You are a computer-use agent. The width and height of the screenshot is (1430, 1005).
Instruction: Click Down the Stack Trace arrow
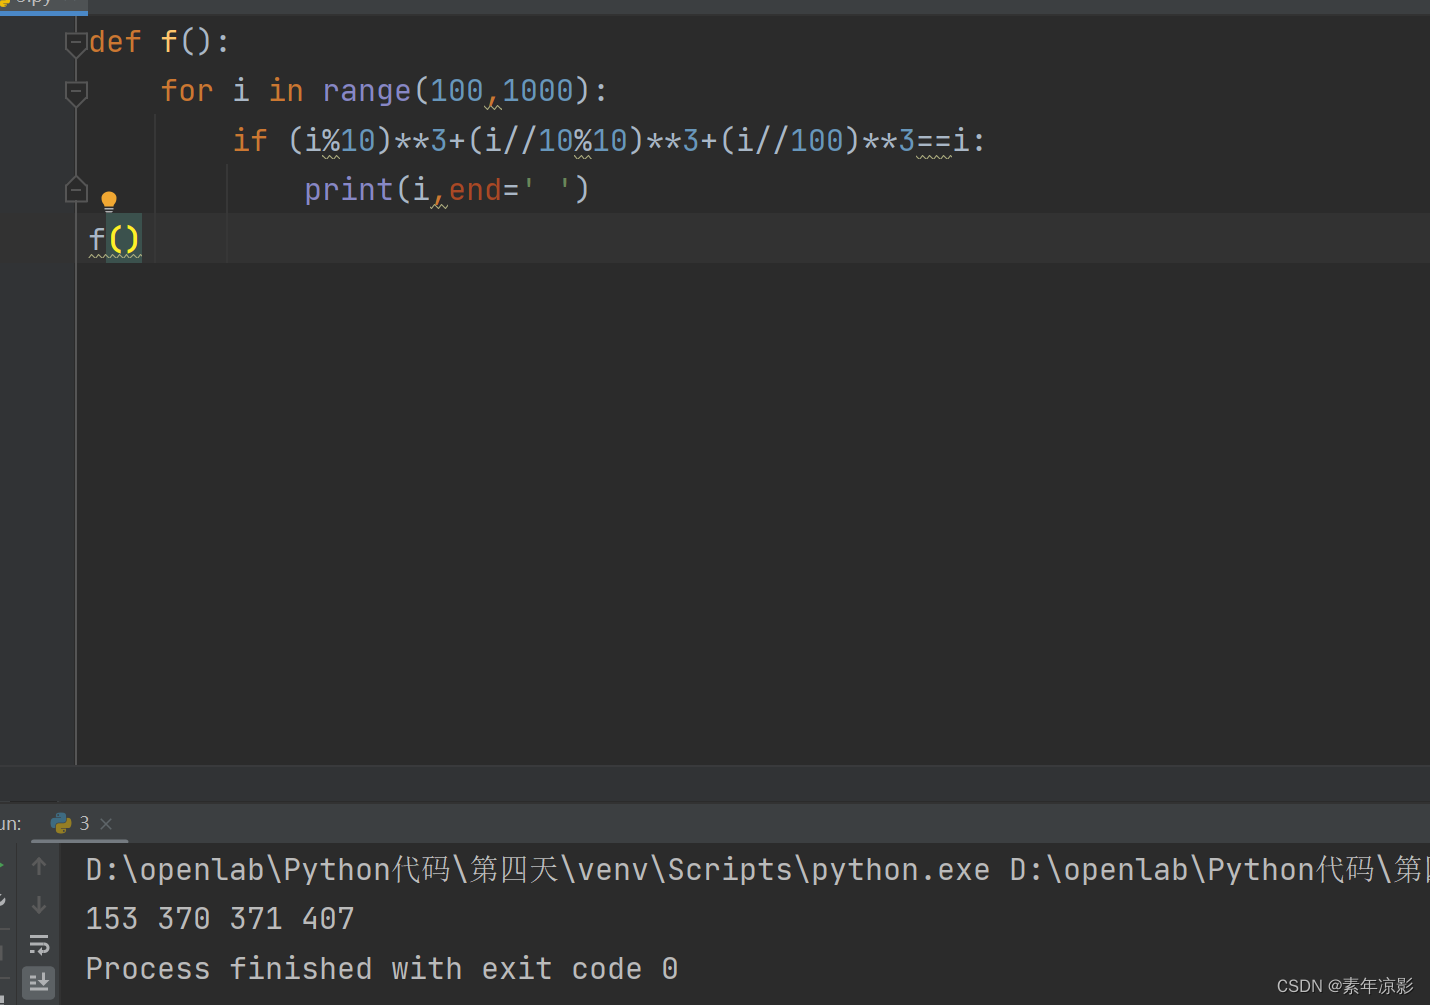(39, 905)
